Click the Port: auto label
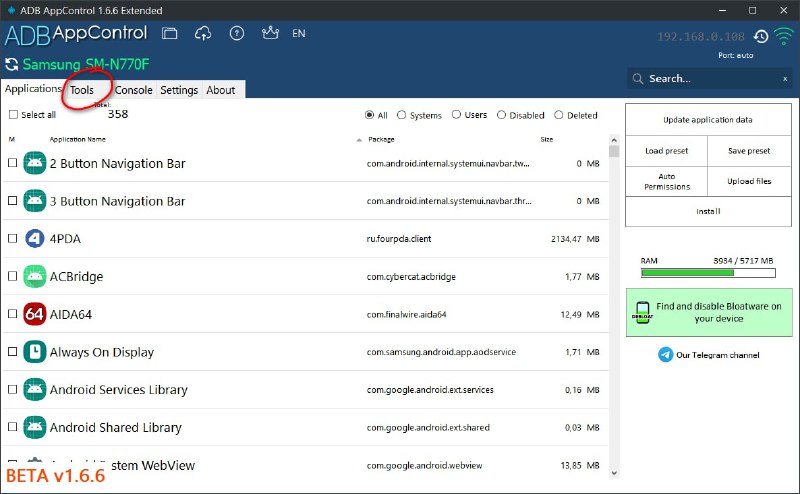 736,55
